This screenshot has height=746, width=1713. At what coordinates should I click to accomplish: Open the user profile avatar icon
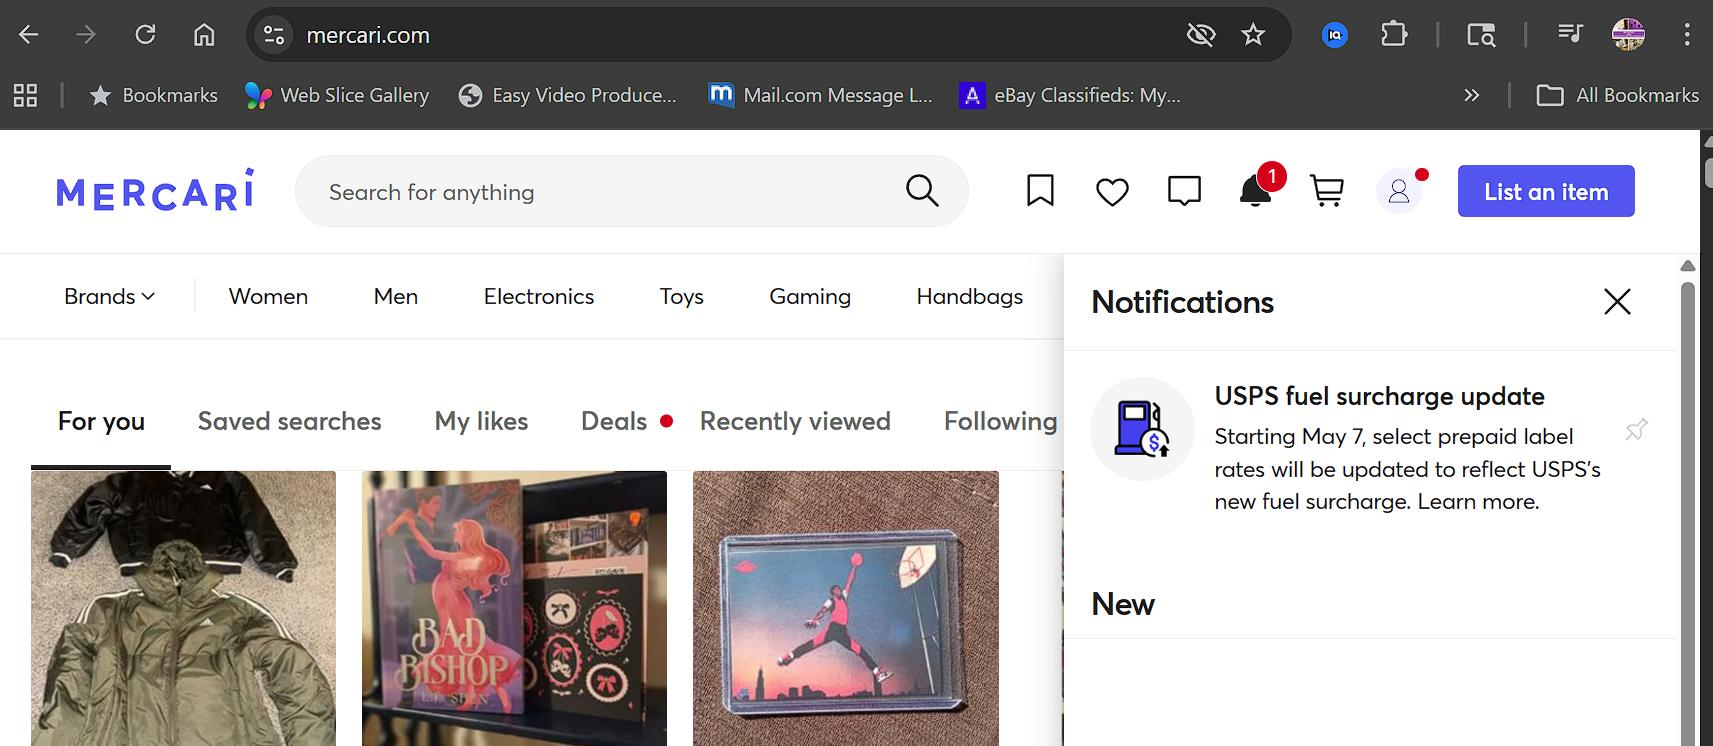click(x=1399, y=191)
